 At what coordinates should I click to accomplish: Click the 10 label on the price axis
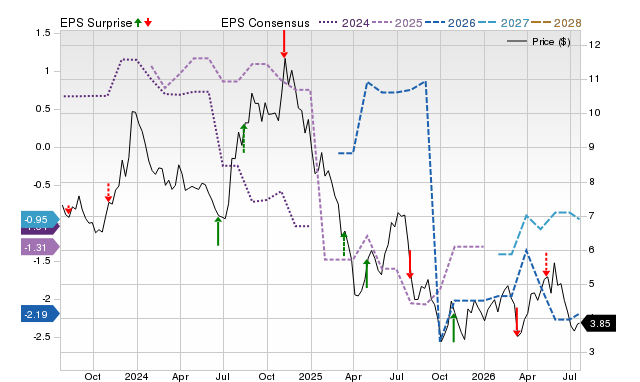pos(595,113)
